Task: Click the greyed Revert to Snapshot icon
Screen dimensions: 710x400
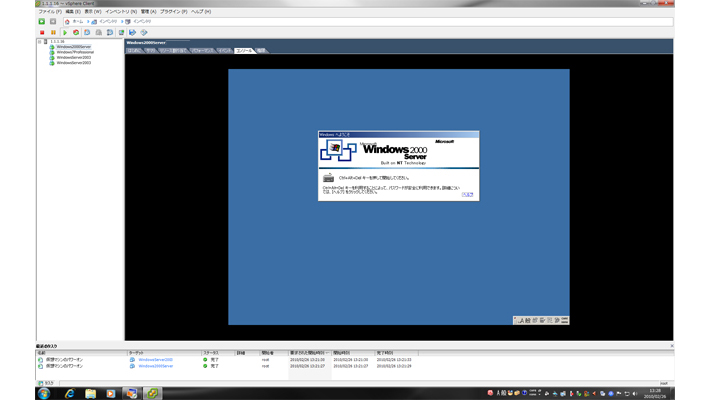Action: (x=99, y=33)
